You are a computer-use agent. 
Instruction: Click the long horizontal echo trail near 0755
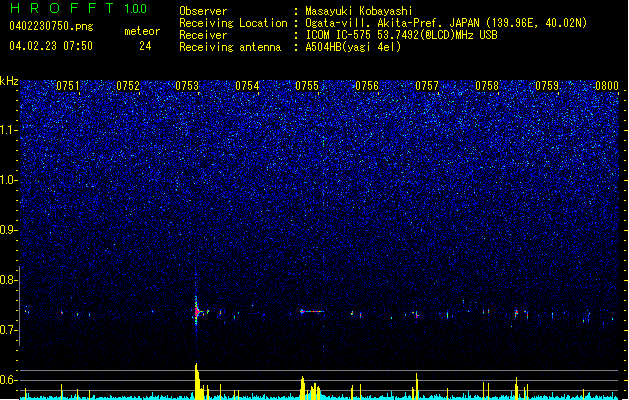point(311,311)
